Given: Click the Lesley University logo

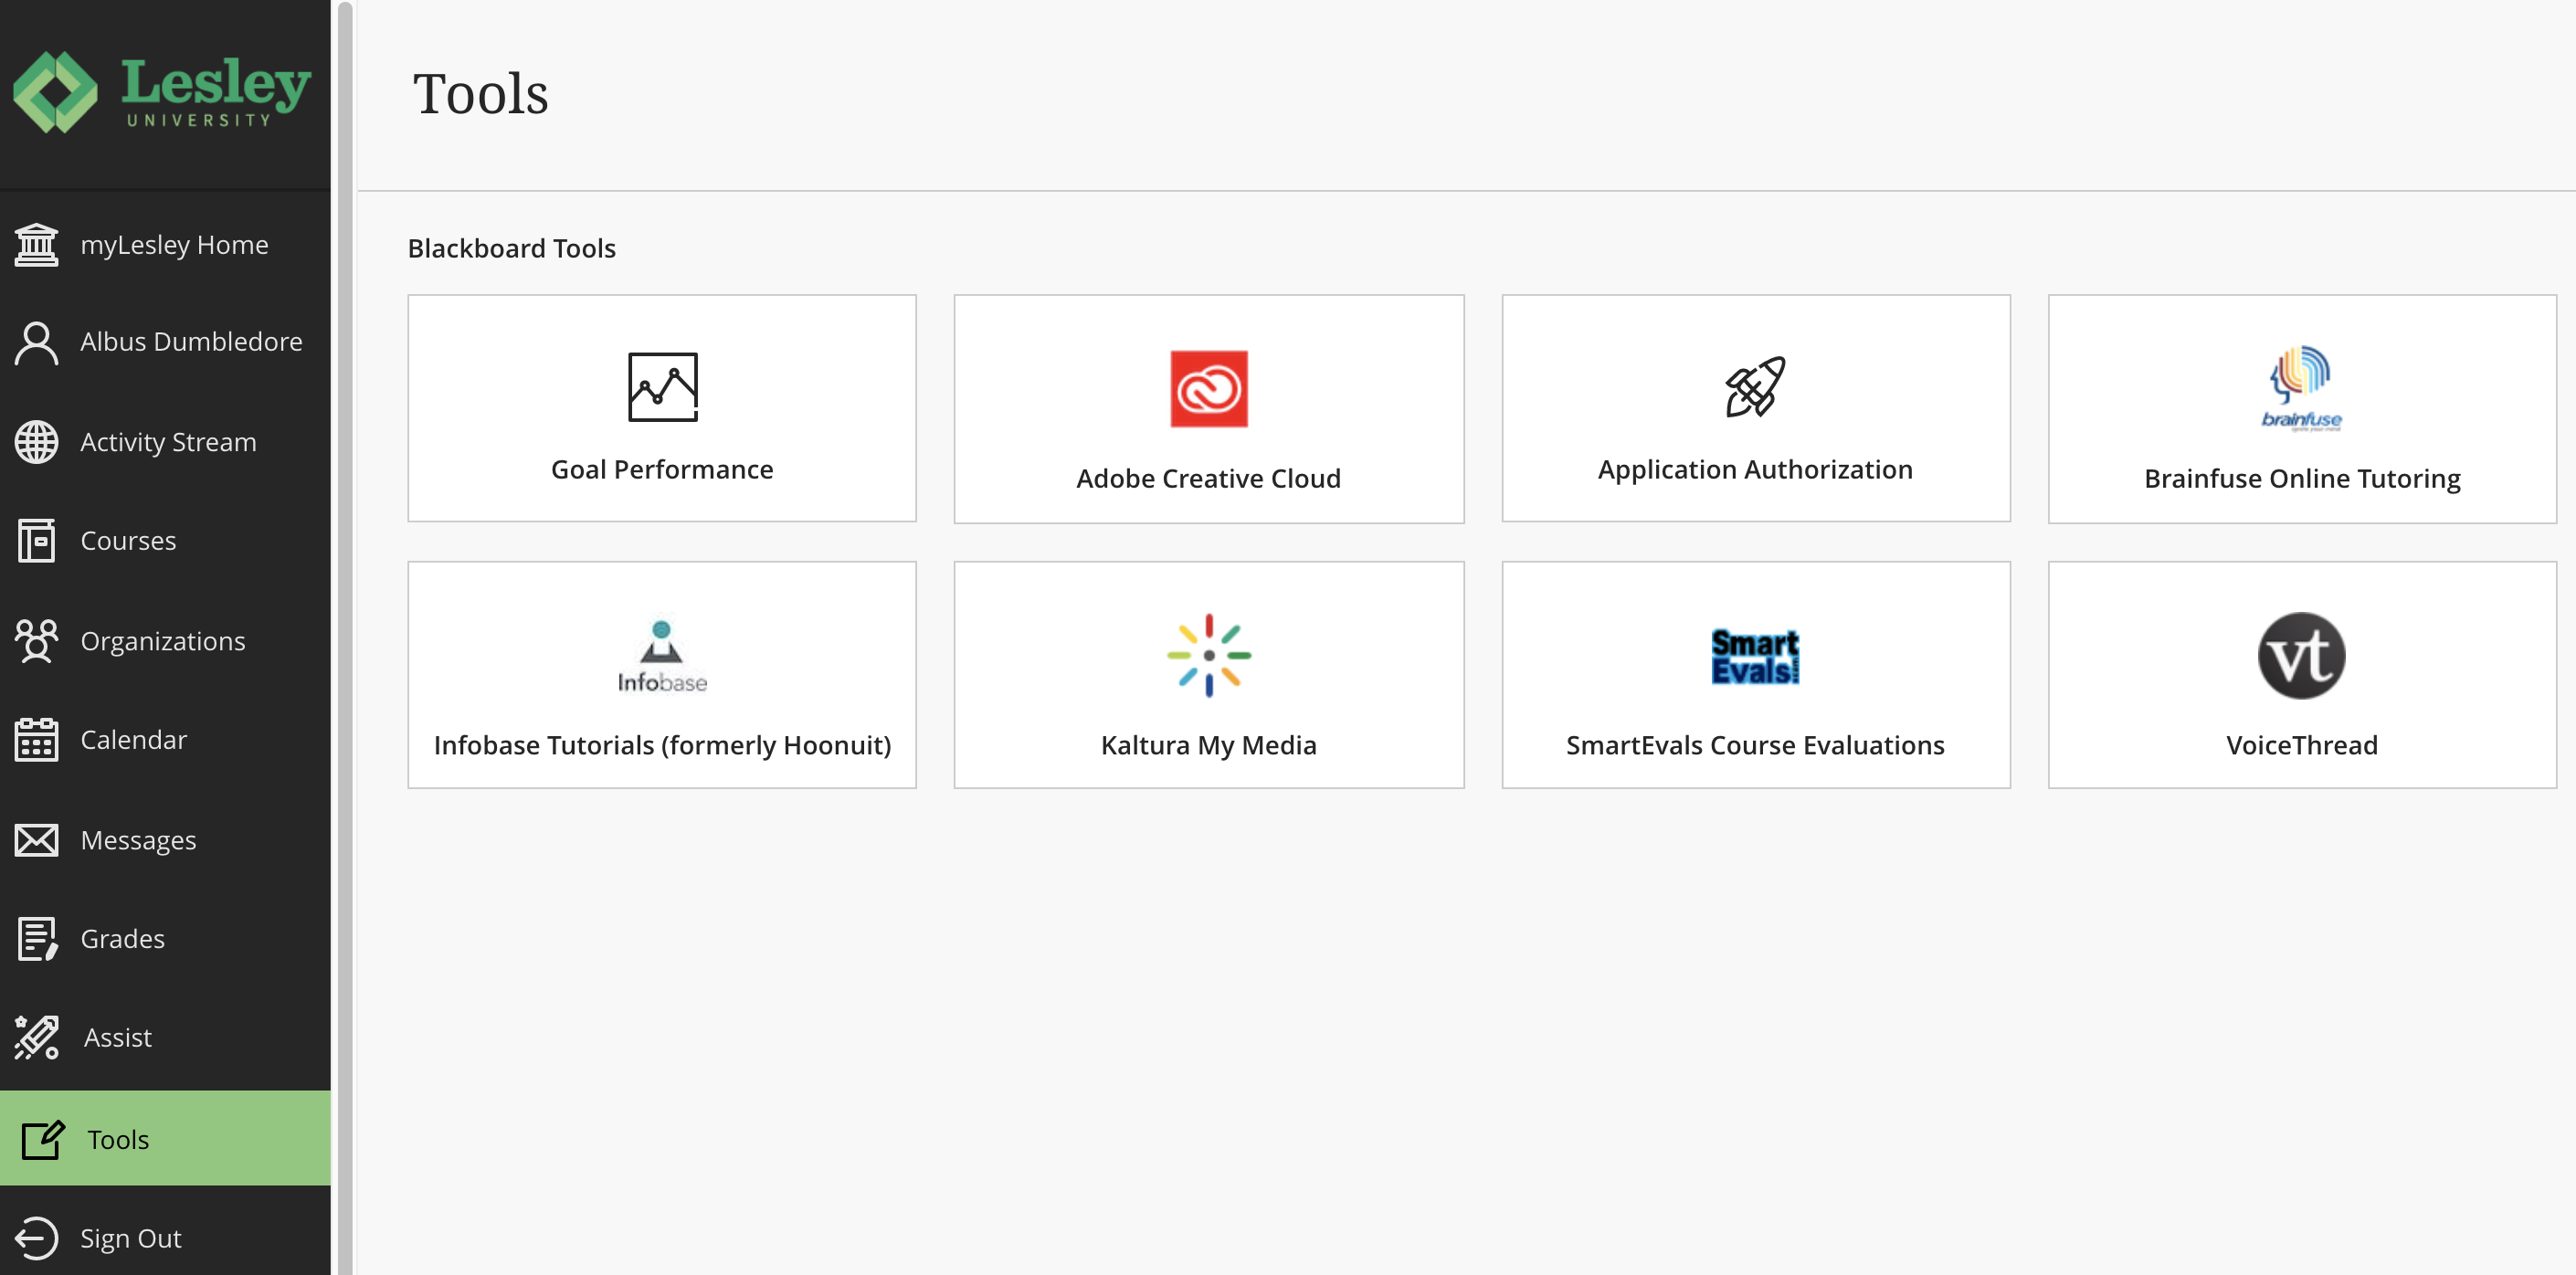Looking at the screenshot, I should tap(162, 92).
